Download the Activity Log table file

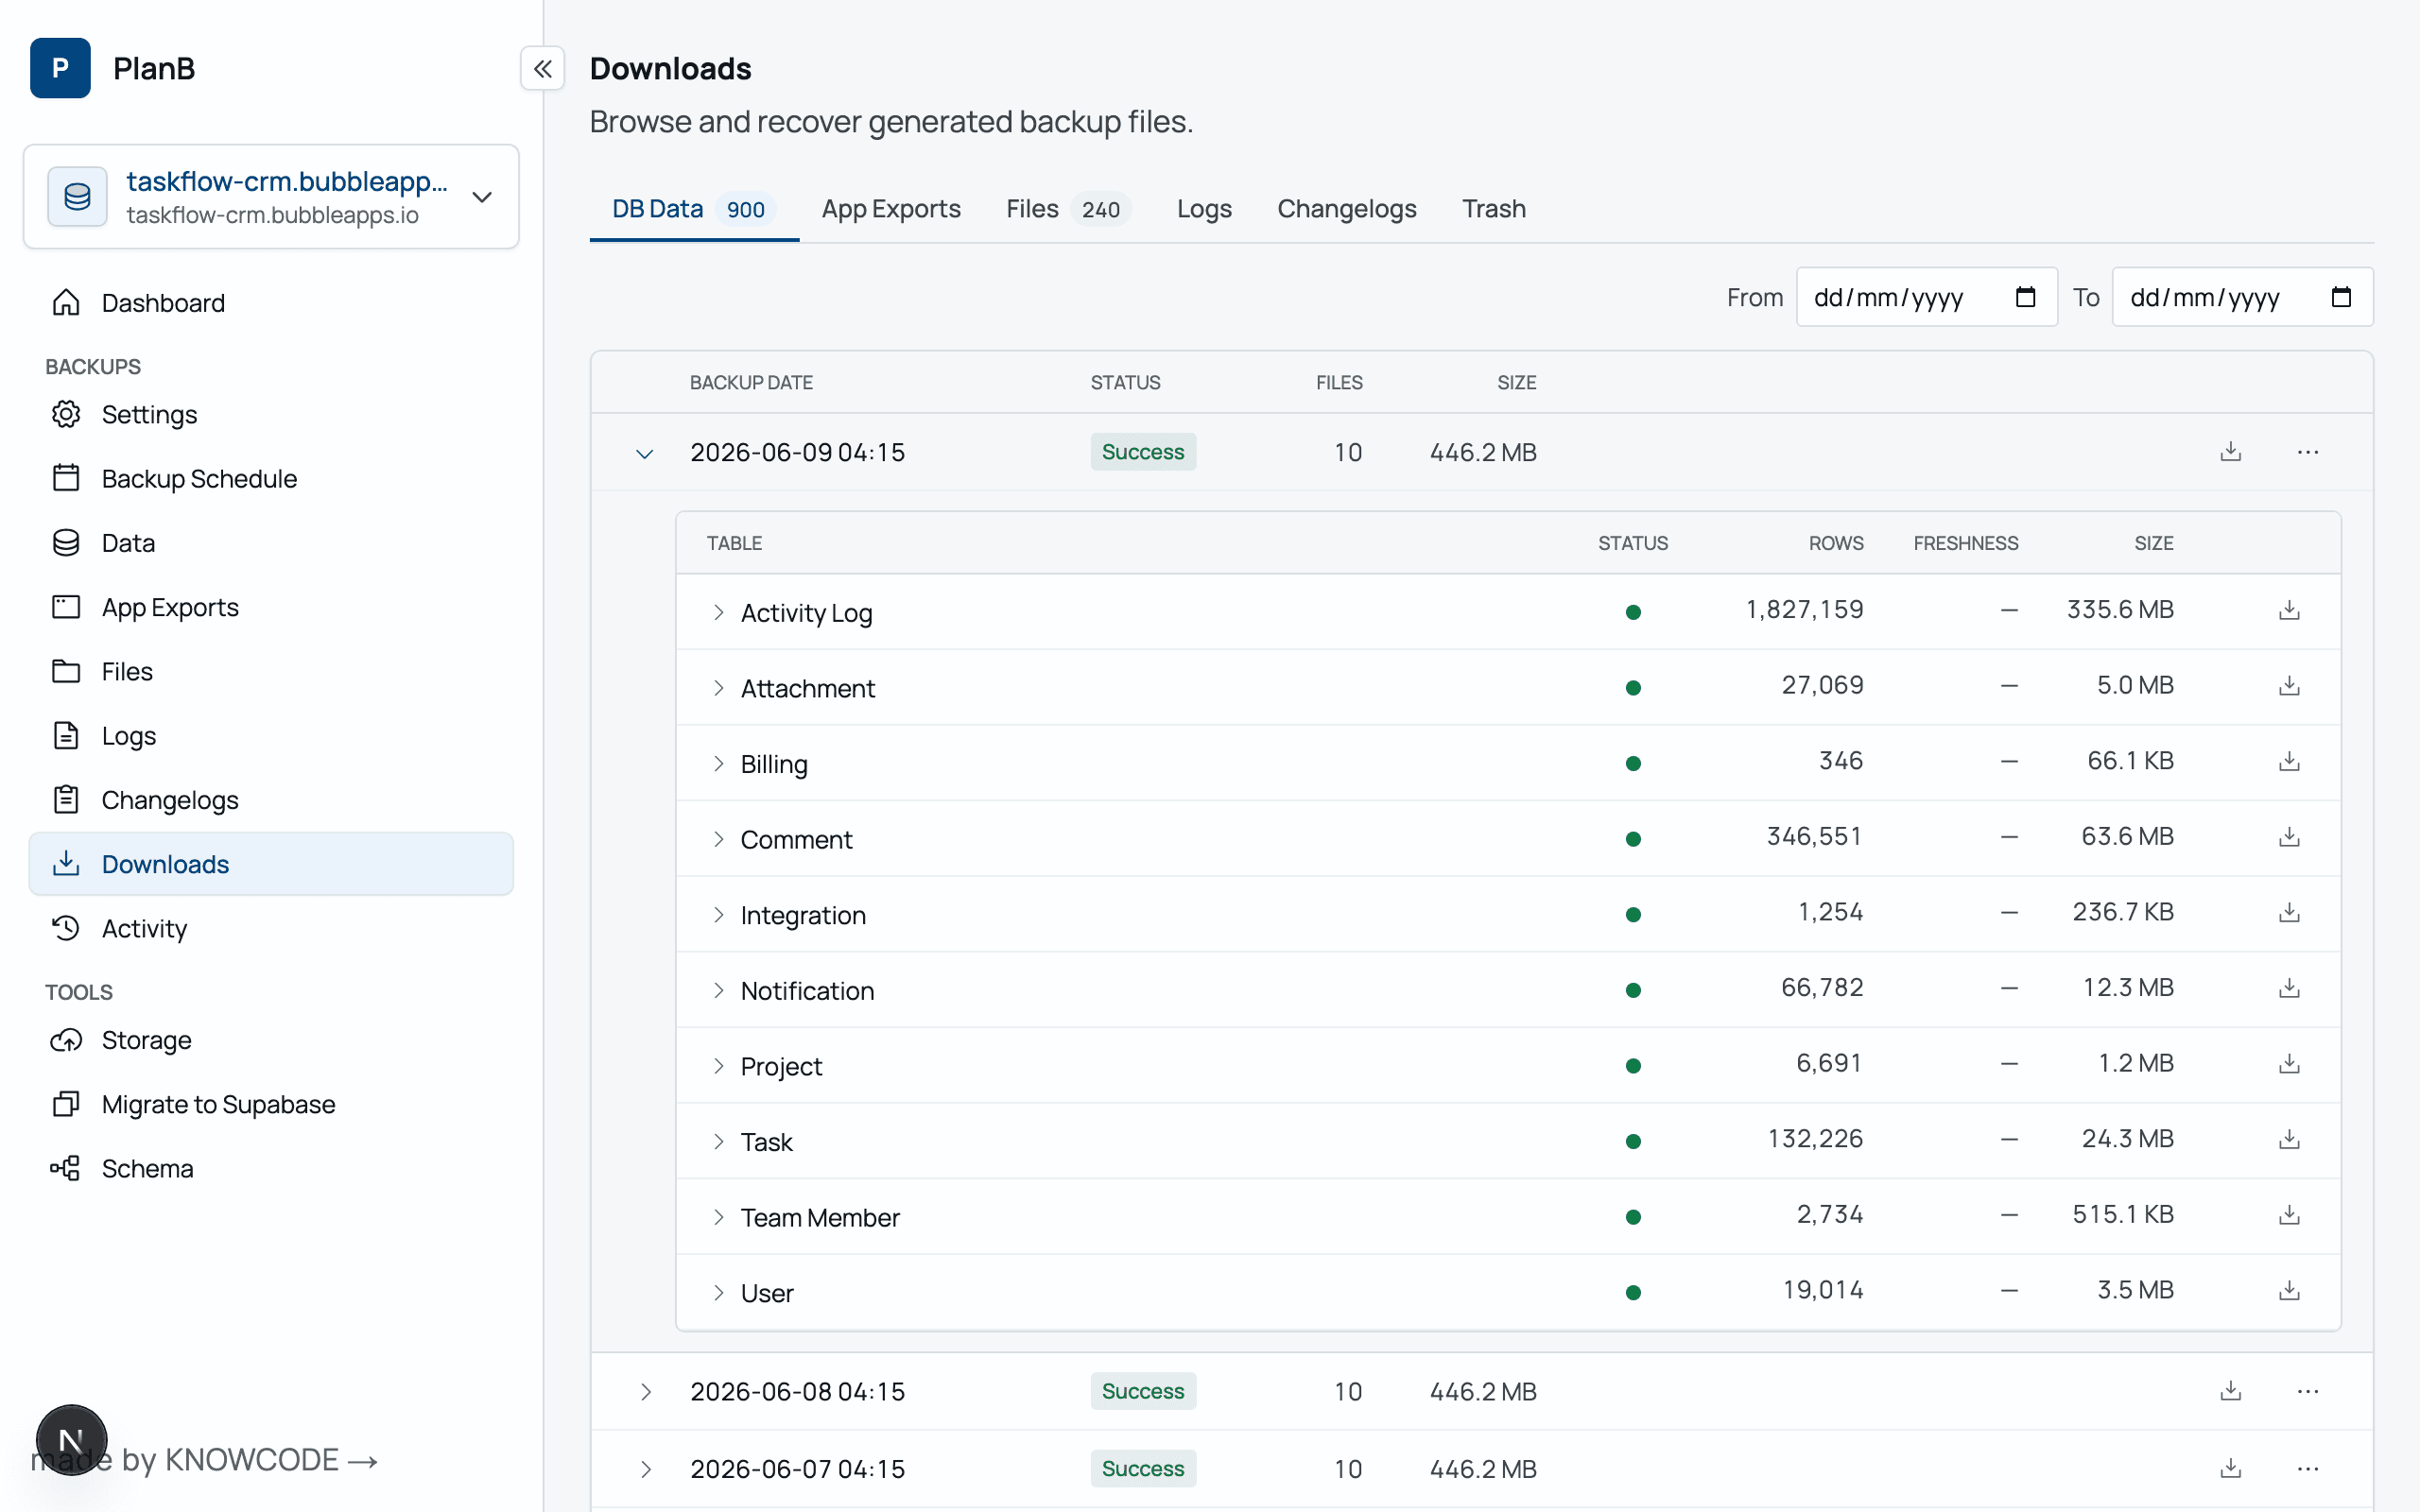coord(2289,610)
